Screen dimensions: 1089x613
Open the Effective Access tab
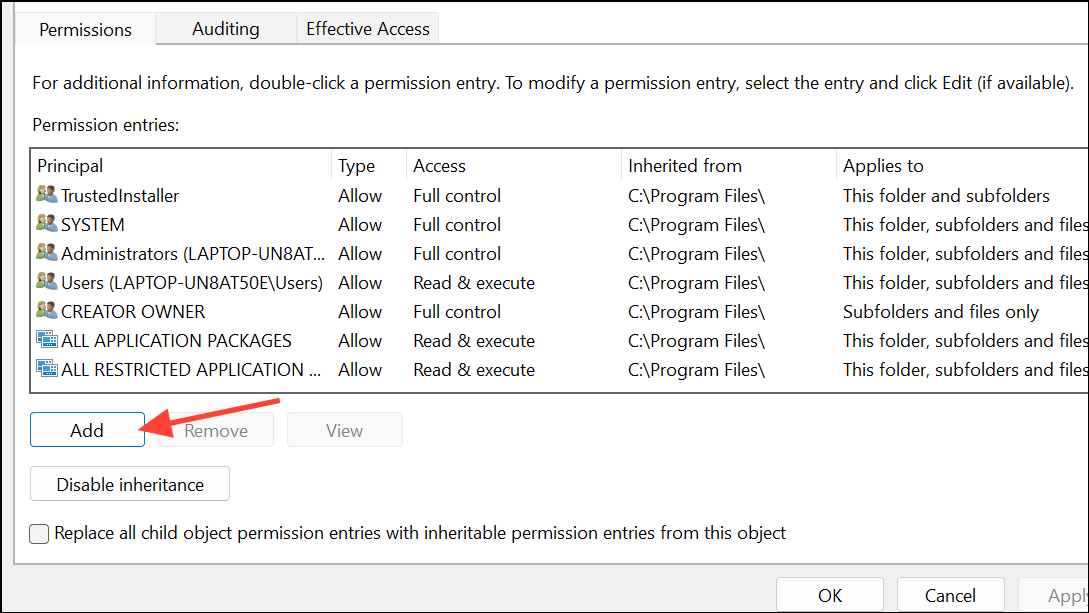pos(367,29)
